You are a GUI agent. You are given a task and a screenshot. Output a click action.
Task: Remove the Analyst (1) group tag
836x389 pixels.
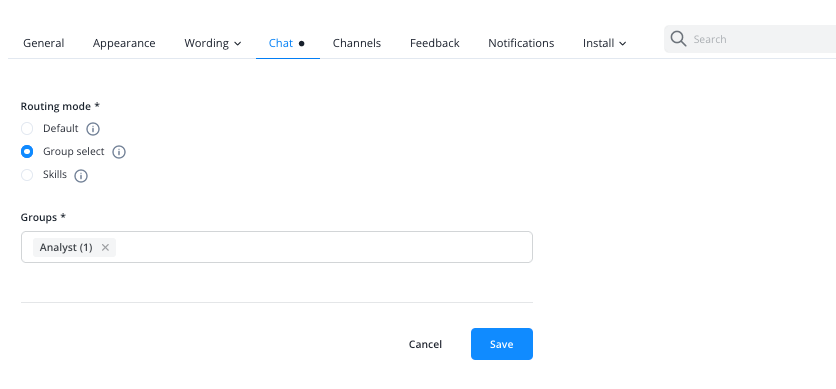[105, 247]
